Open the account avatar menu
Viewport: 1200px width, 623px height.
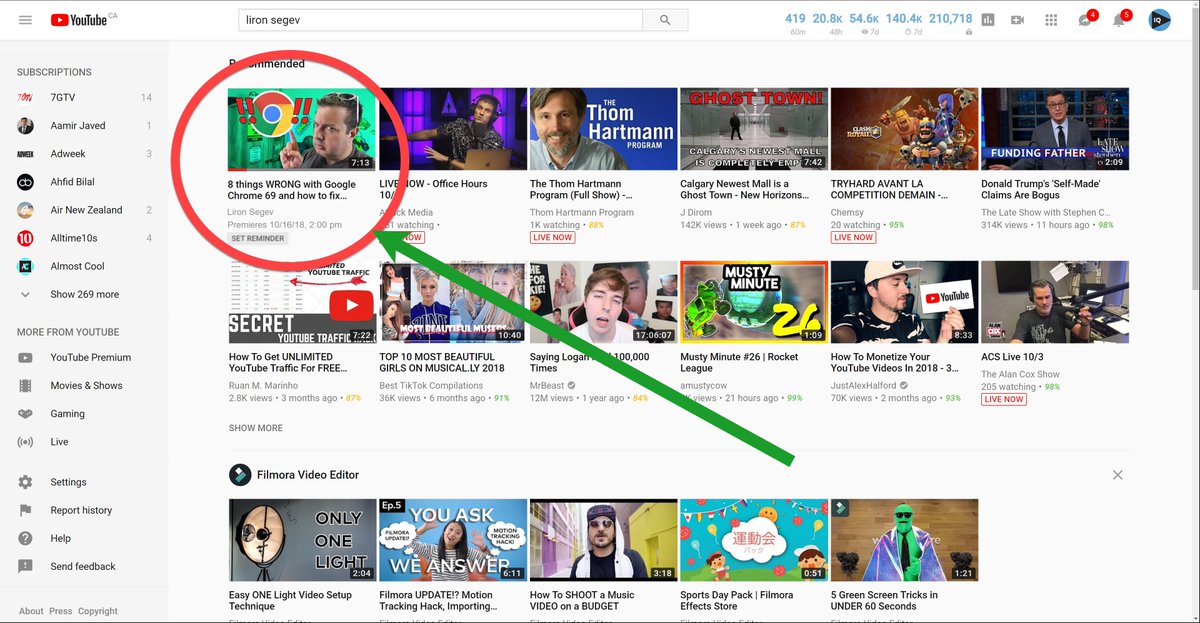(1159, 20)
